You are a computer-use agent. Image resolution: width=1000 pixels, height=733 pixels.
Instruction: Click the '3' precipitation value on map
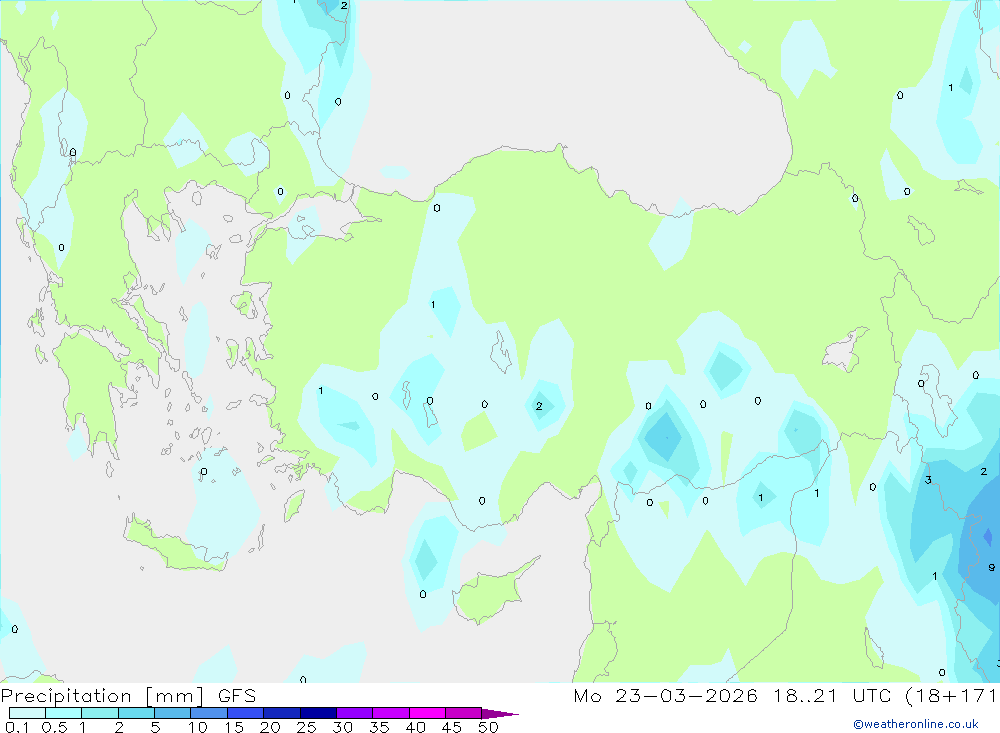[x=928, y=480]
